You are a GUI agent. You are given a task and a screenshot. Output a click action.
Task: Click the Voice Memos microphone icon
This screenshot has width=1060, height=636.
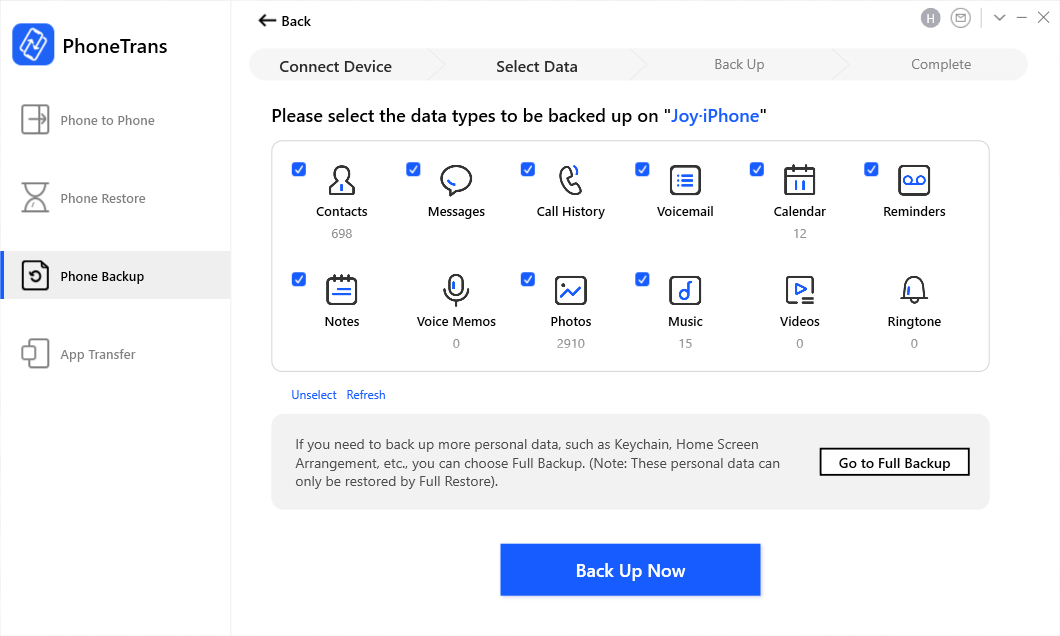coord(456,290)
